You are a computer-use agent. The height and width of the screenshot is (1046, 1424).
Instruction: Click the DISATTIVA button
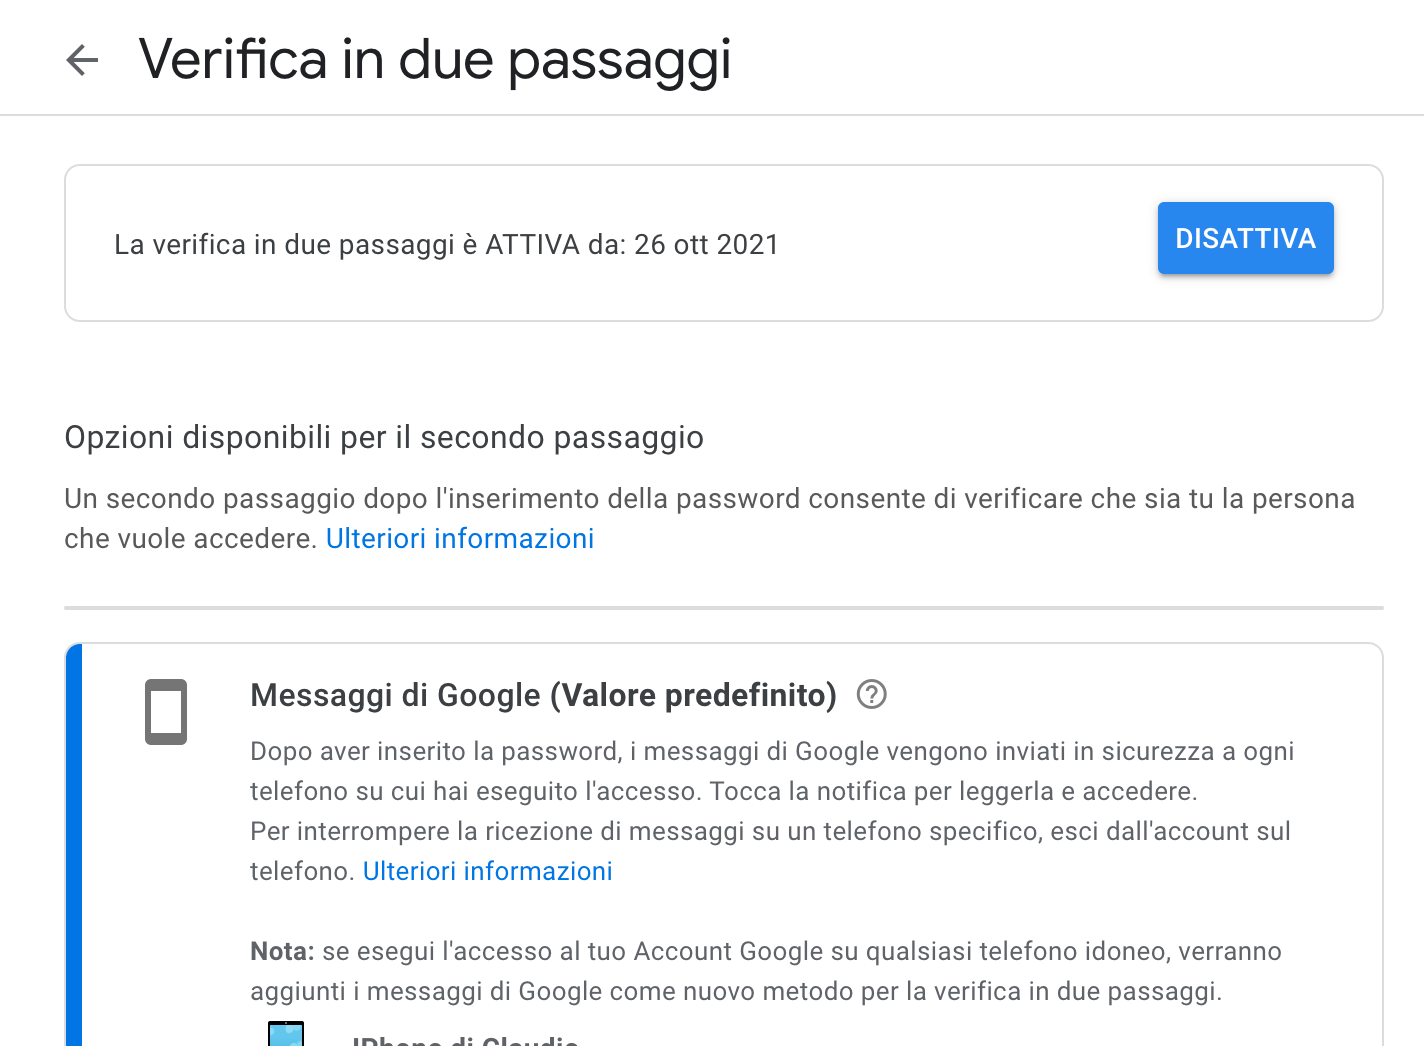click(x=1245, y=238)
